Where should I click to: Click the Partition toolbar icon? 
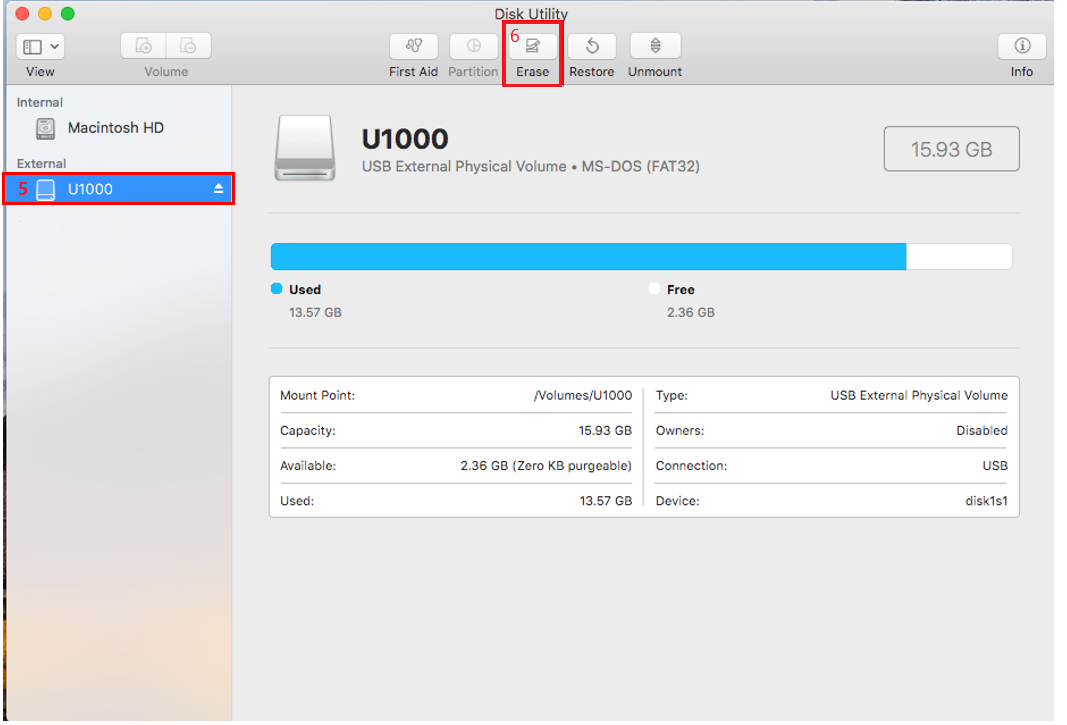pyautogui.click(x=473, y=46)
